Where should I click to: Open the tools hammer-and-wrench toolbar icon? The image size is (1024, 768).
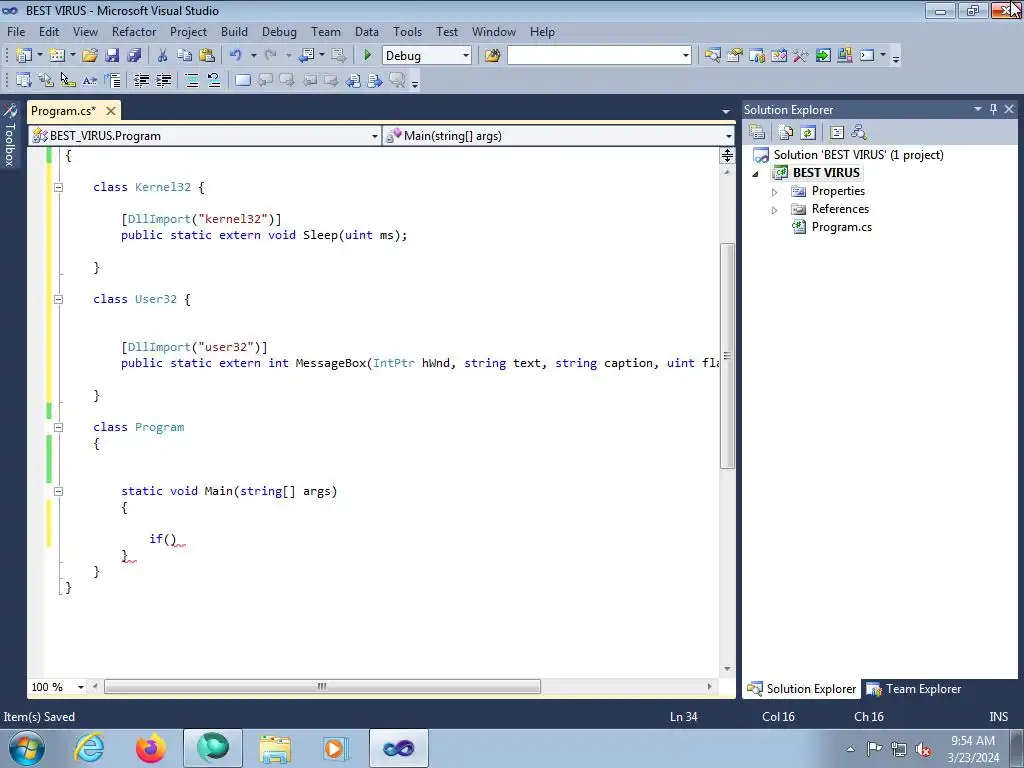[x=801, y=56]
